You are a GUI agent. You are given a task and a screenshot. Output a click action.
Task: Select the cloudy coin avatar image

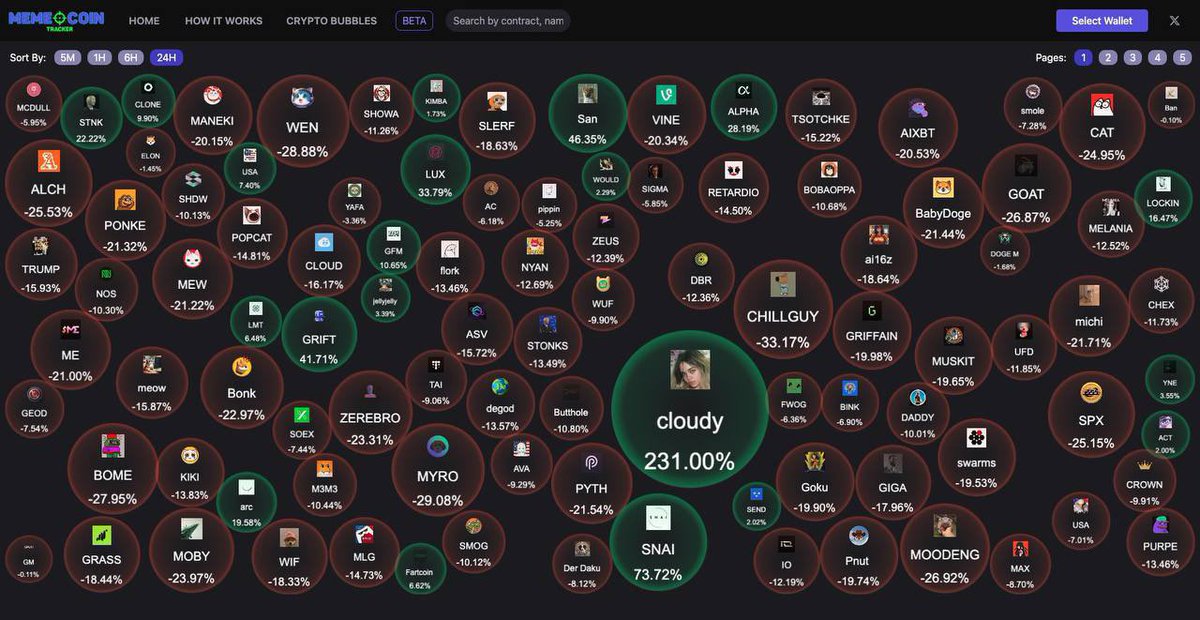coord(690,370)
